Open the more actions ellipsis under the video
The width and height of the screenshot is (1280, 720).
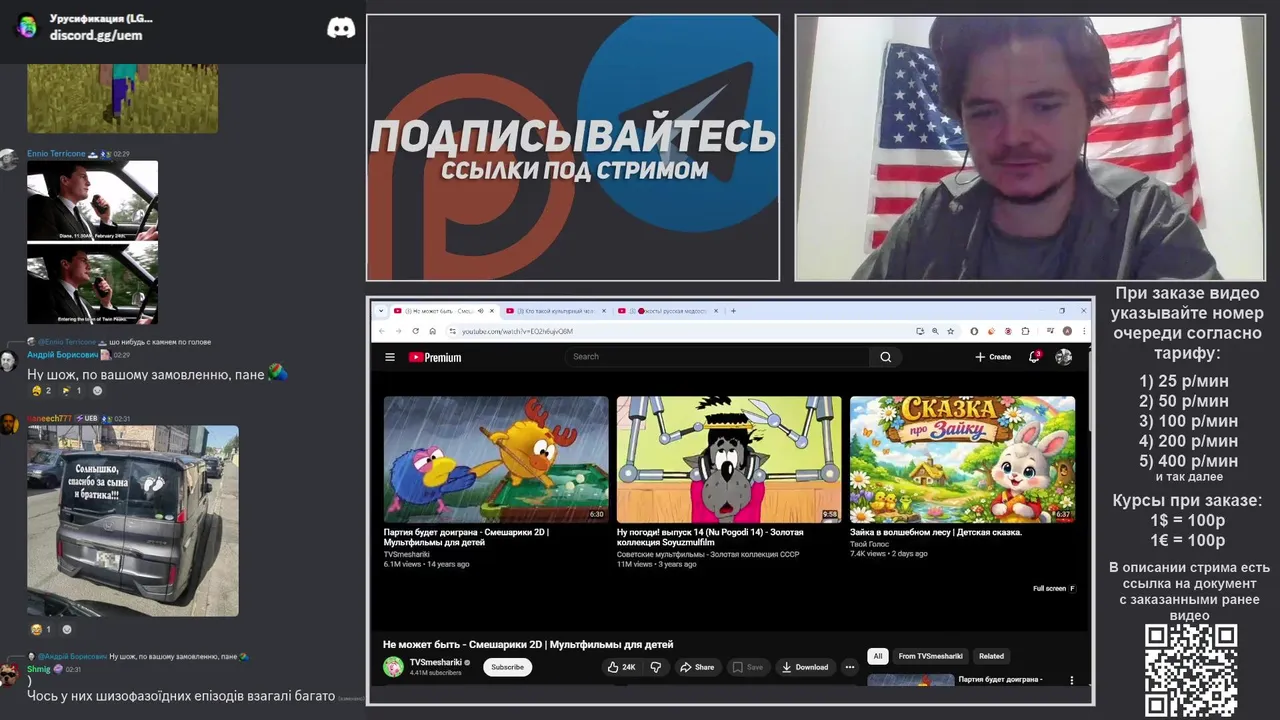pos(850,667)
